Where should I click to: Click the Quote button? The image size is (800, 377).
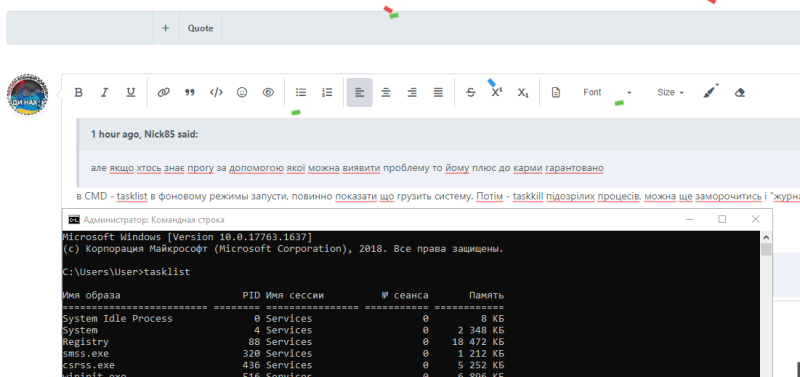(201, 28)
